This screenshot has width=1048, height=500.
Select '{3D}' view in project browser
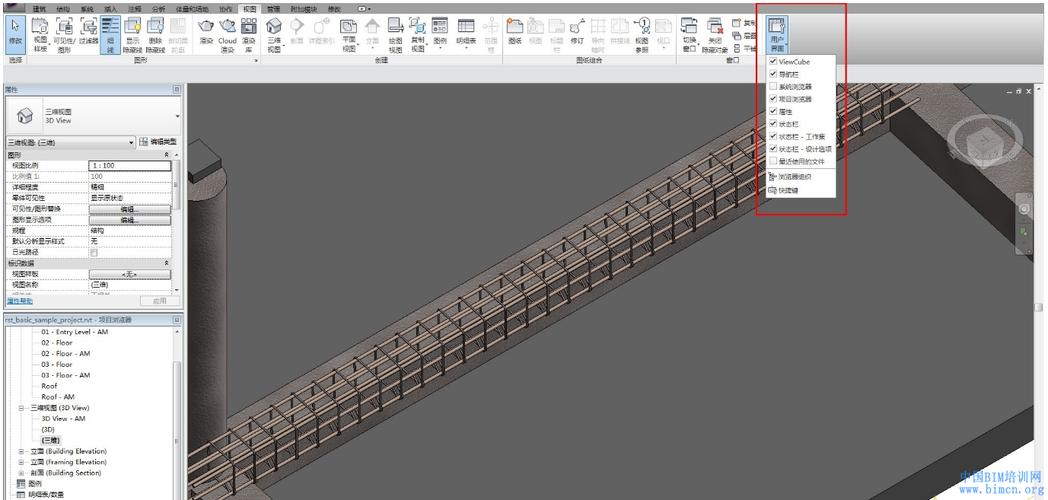[x=48, y=429]
